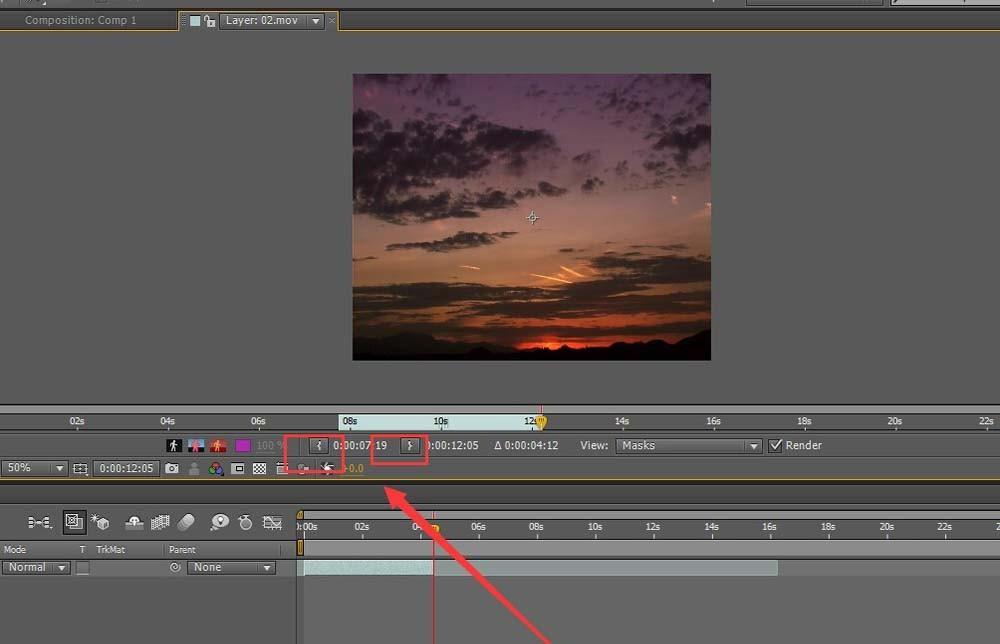Open the Graph Editor icon
This screenshot has width=1000, height=644.
pyautogui.click(x=271, y=522)
